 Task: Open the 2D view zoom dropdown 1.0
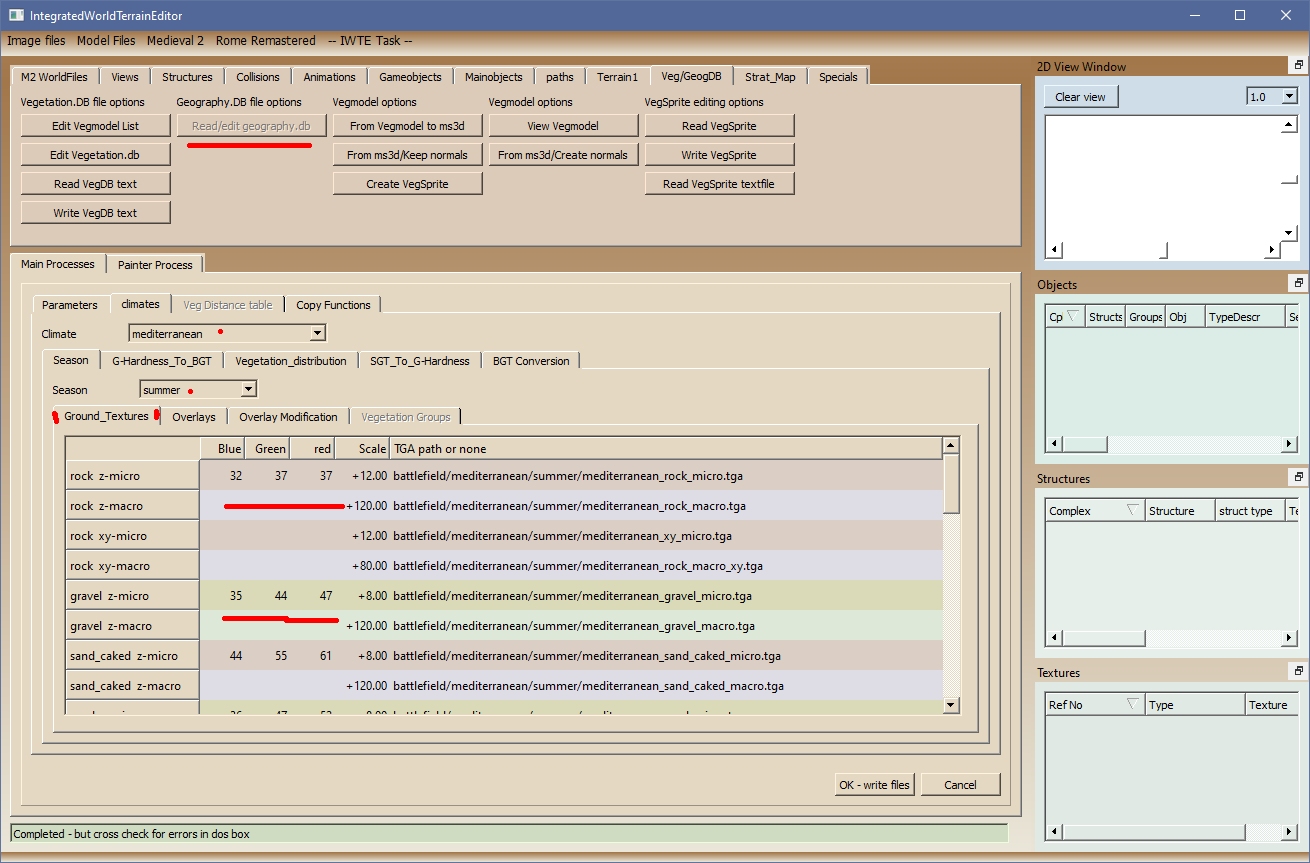pos(1289,96)
